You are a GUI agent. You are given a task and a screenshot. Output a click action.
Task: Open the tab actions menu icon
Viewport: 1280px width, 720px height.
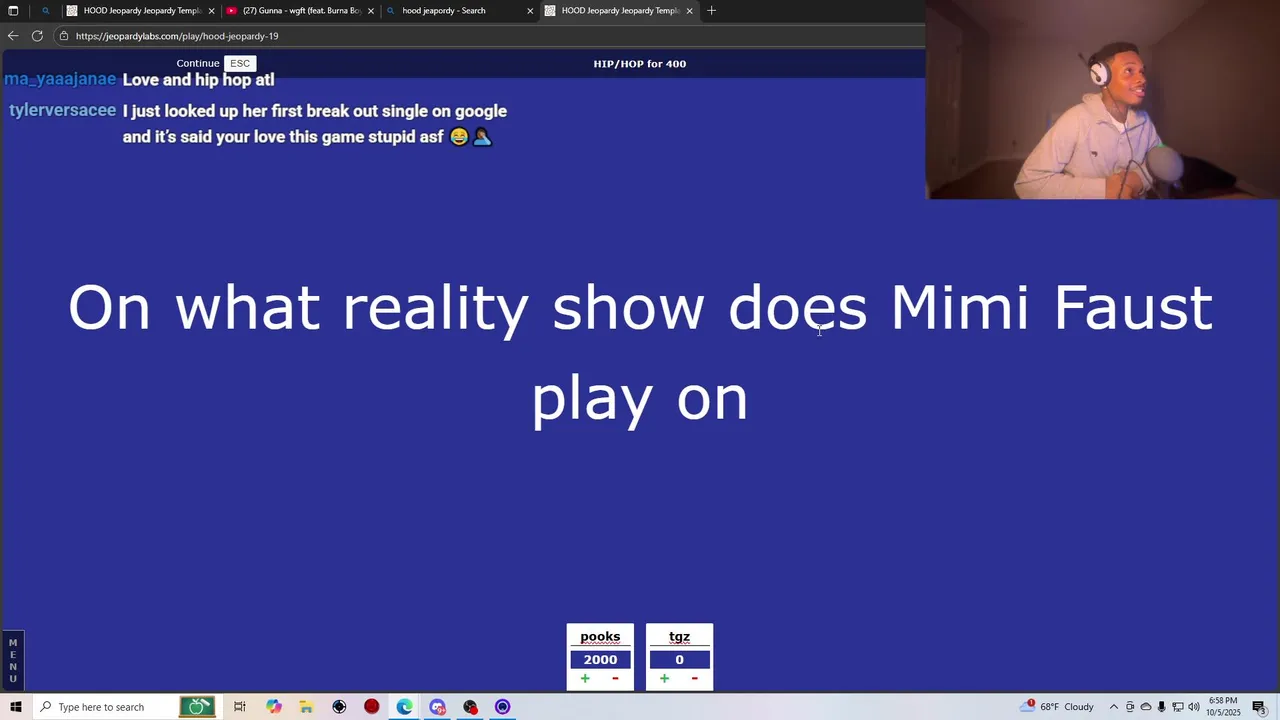pos(13,11)
